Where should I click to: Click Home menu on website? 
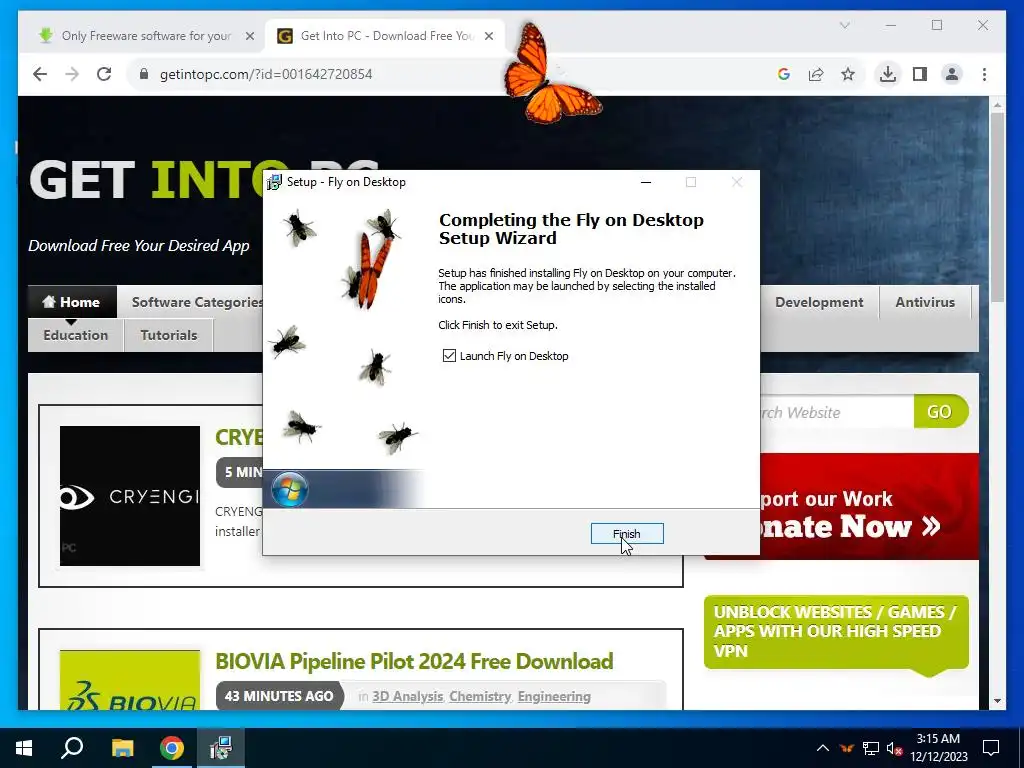71,302
